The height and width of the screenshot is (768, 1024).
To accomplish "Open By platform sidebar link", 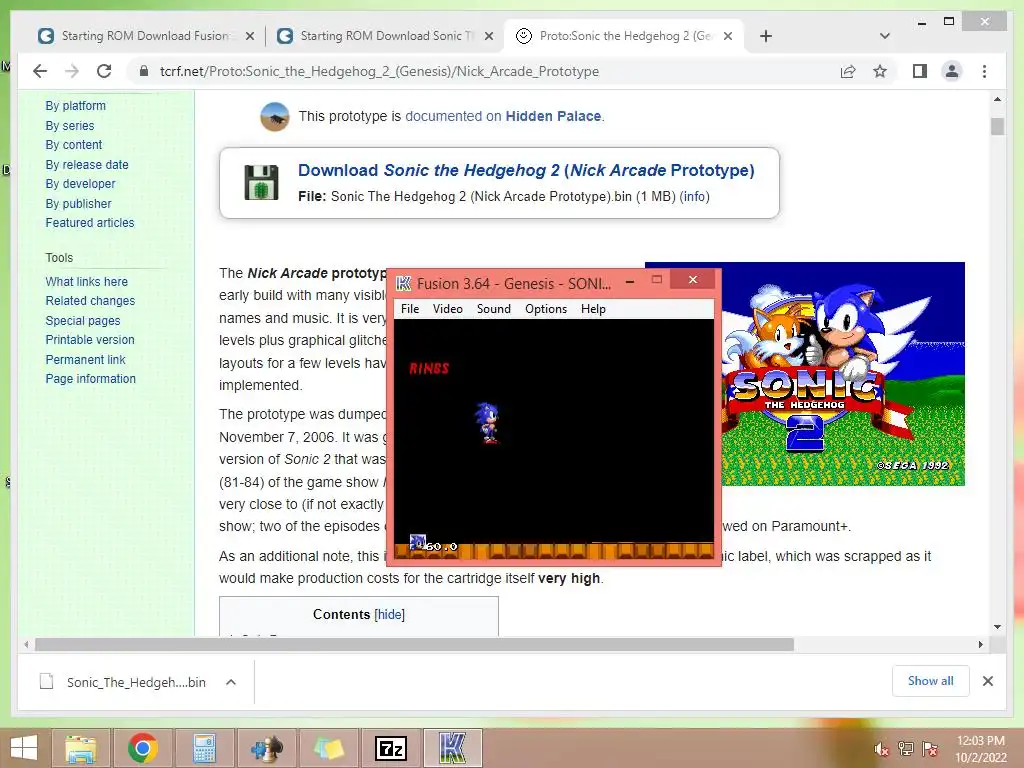I will [x=76, y=106].
